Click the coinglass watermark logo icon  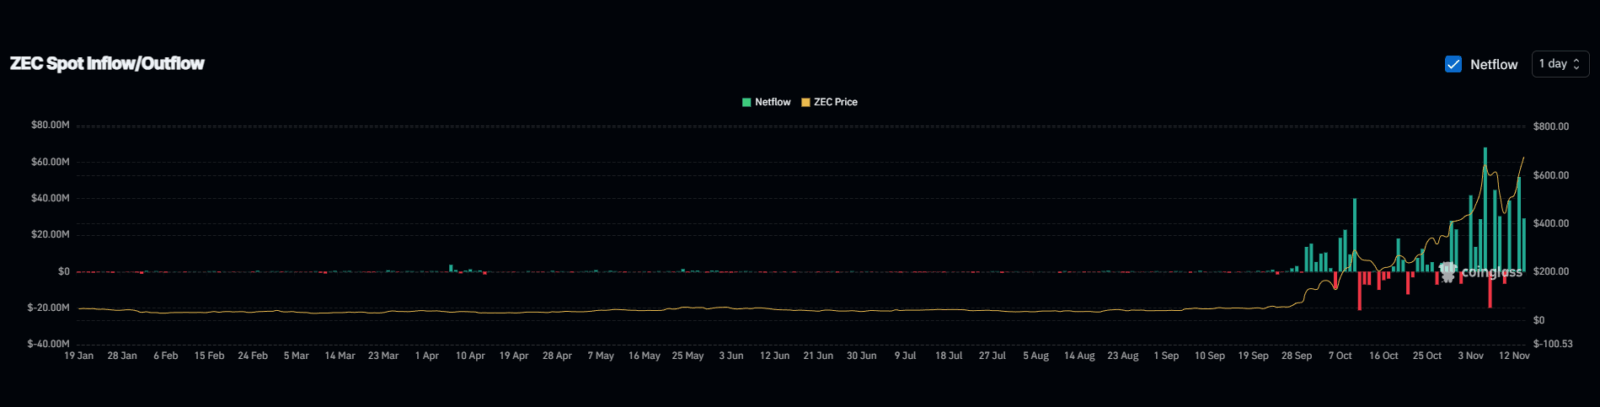1448,271
